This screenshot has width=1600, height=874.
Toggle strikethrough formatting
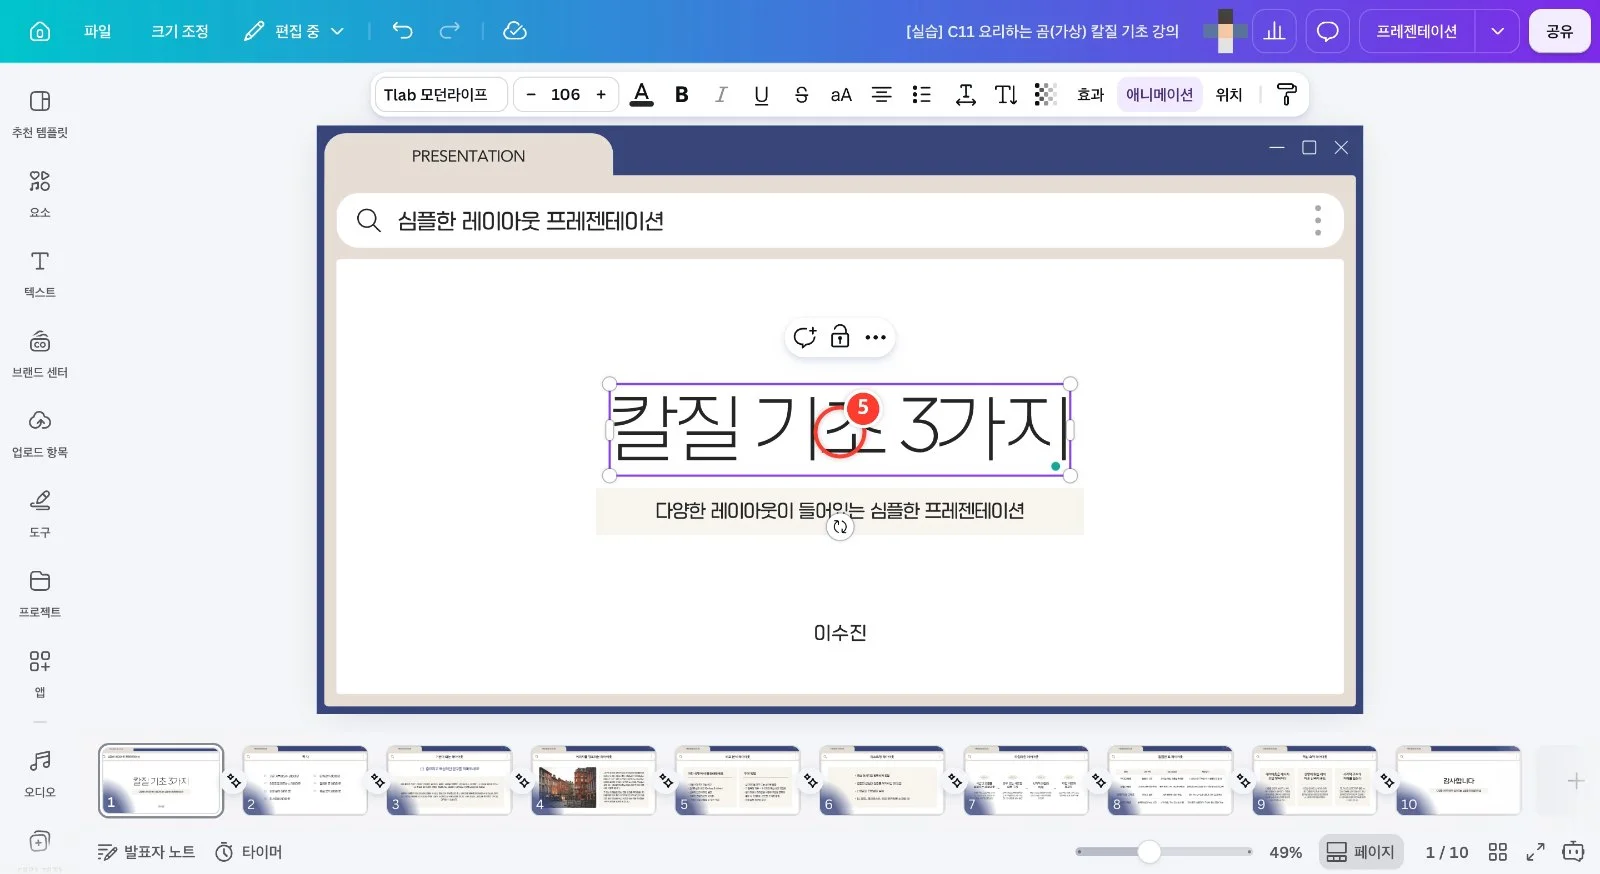tap(801, 95)
